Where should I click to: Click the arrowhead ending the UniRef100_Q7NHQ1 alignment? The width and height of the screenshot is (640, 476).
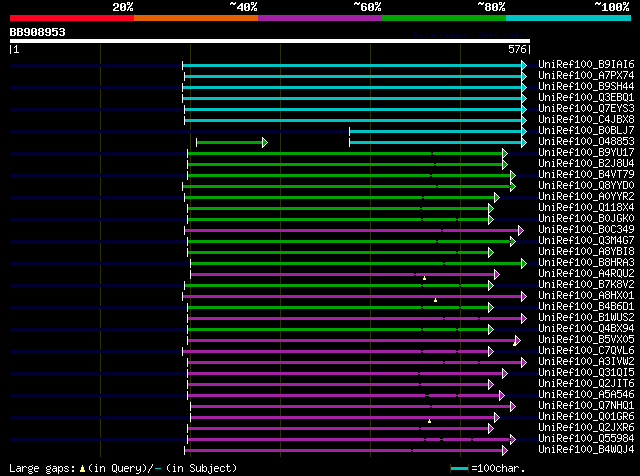pos(513,407)
